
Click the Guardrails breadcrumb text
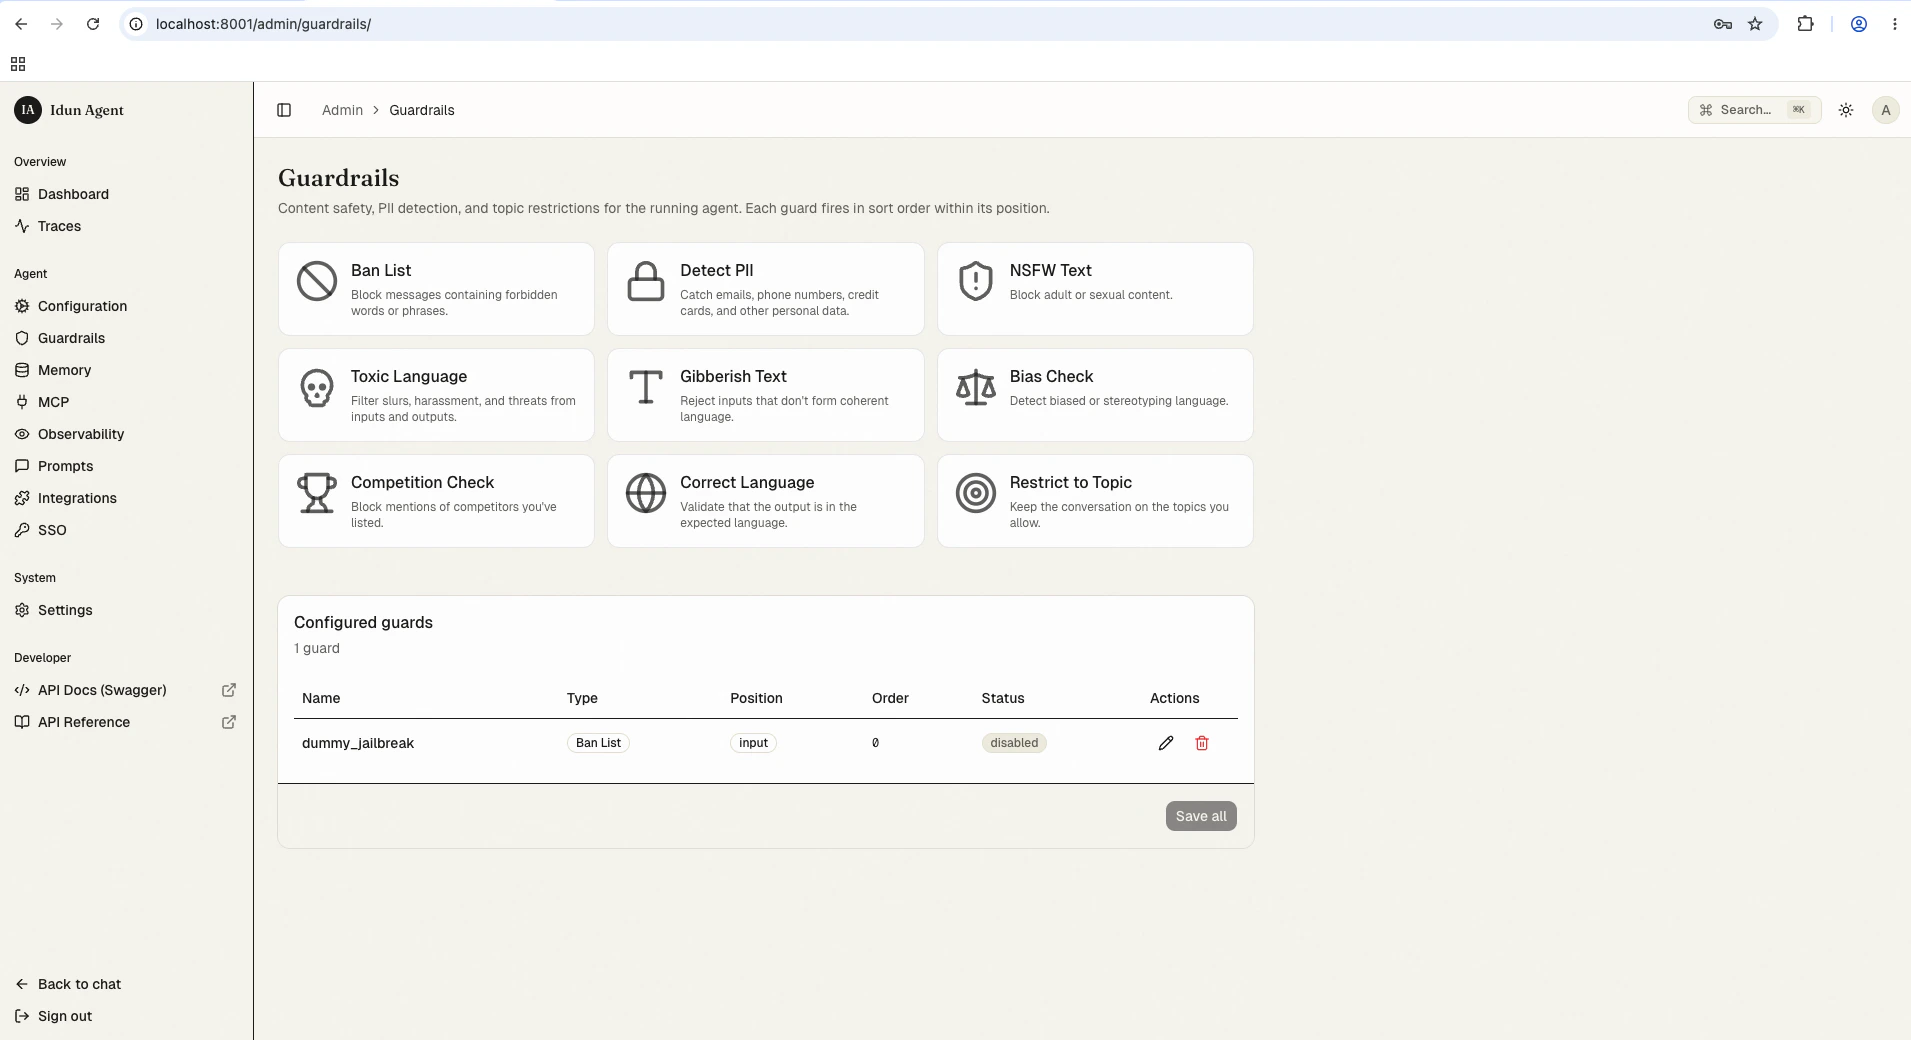click(422, 110)
